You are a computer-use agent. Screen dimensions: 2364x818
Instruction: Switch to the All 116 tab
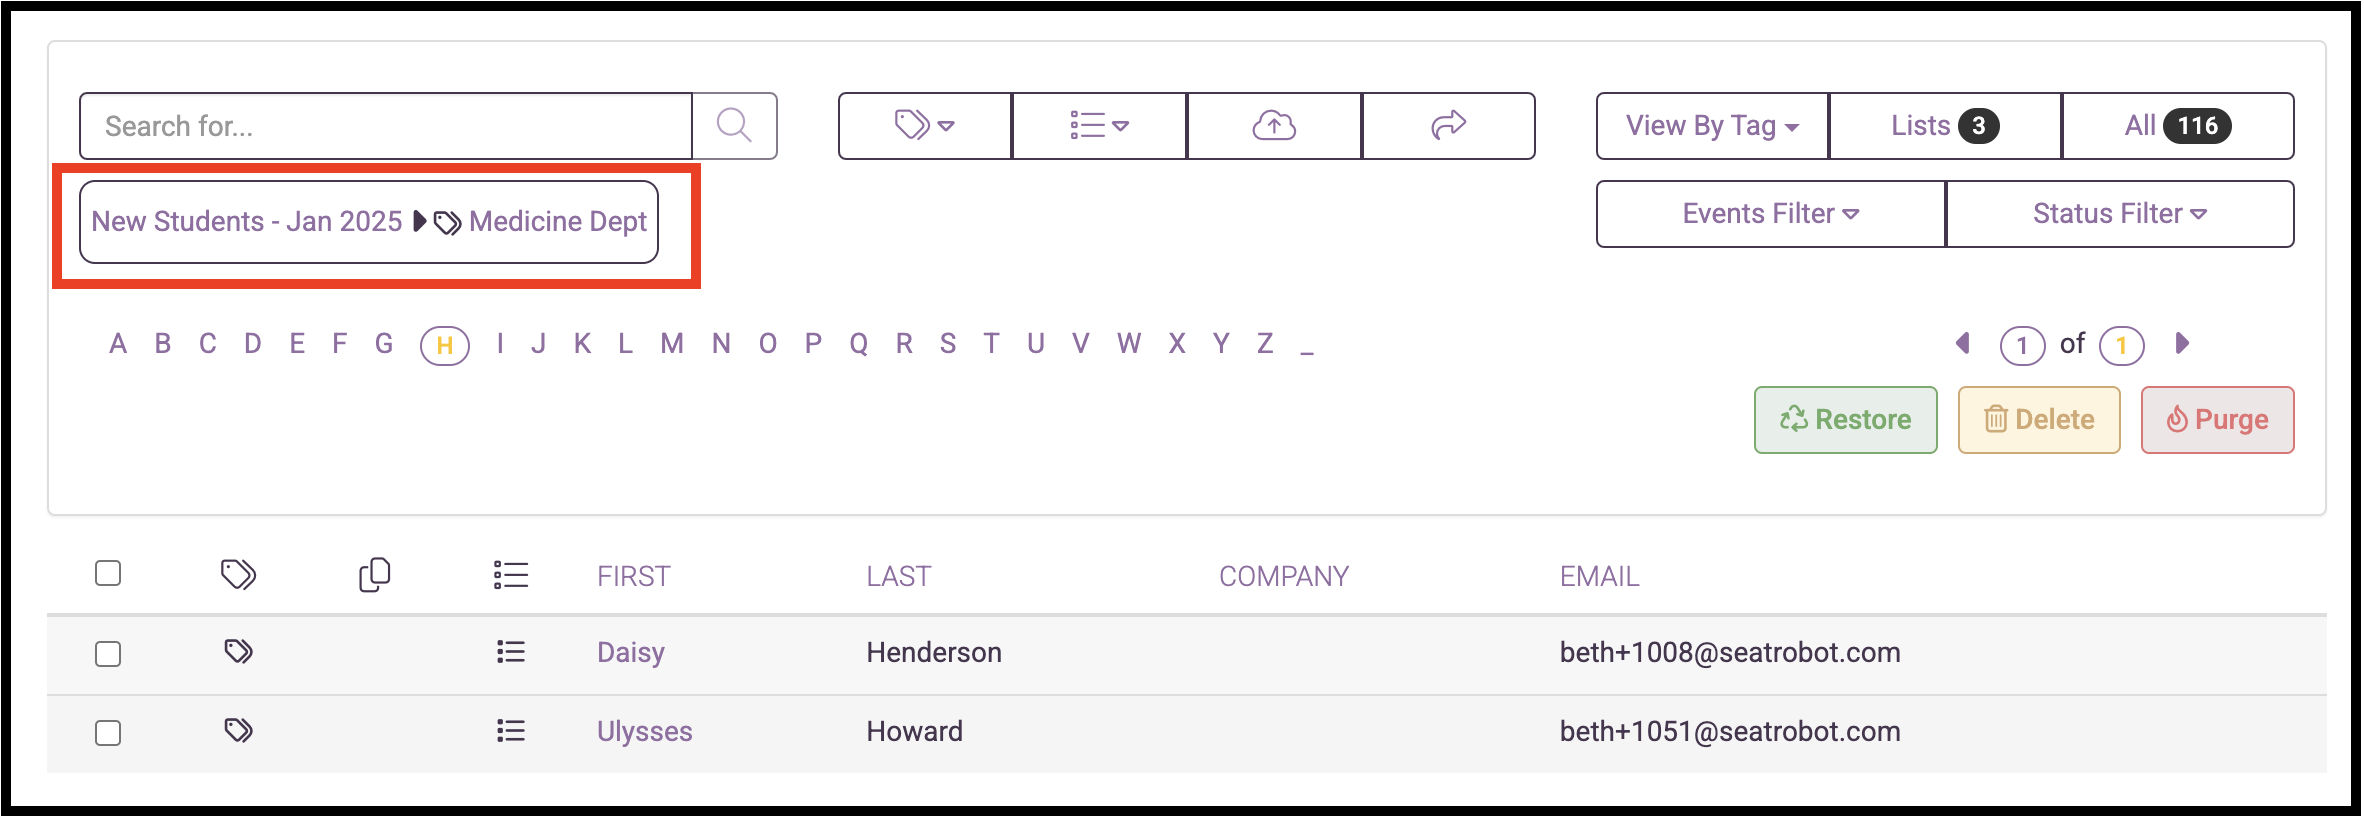(2178, 126)
